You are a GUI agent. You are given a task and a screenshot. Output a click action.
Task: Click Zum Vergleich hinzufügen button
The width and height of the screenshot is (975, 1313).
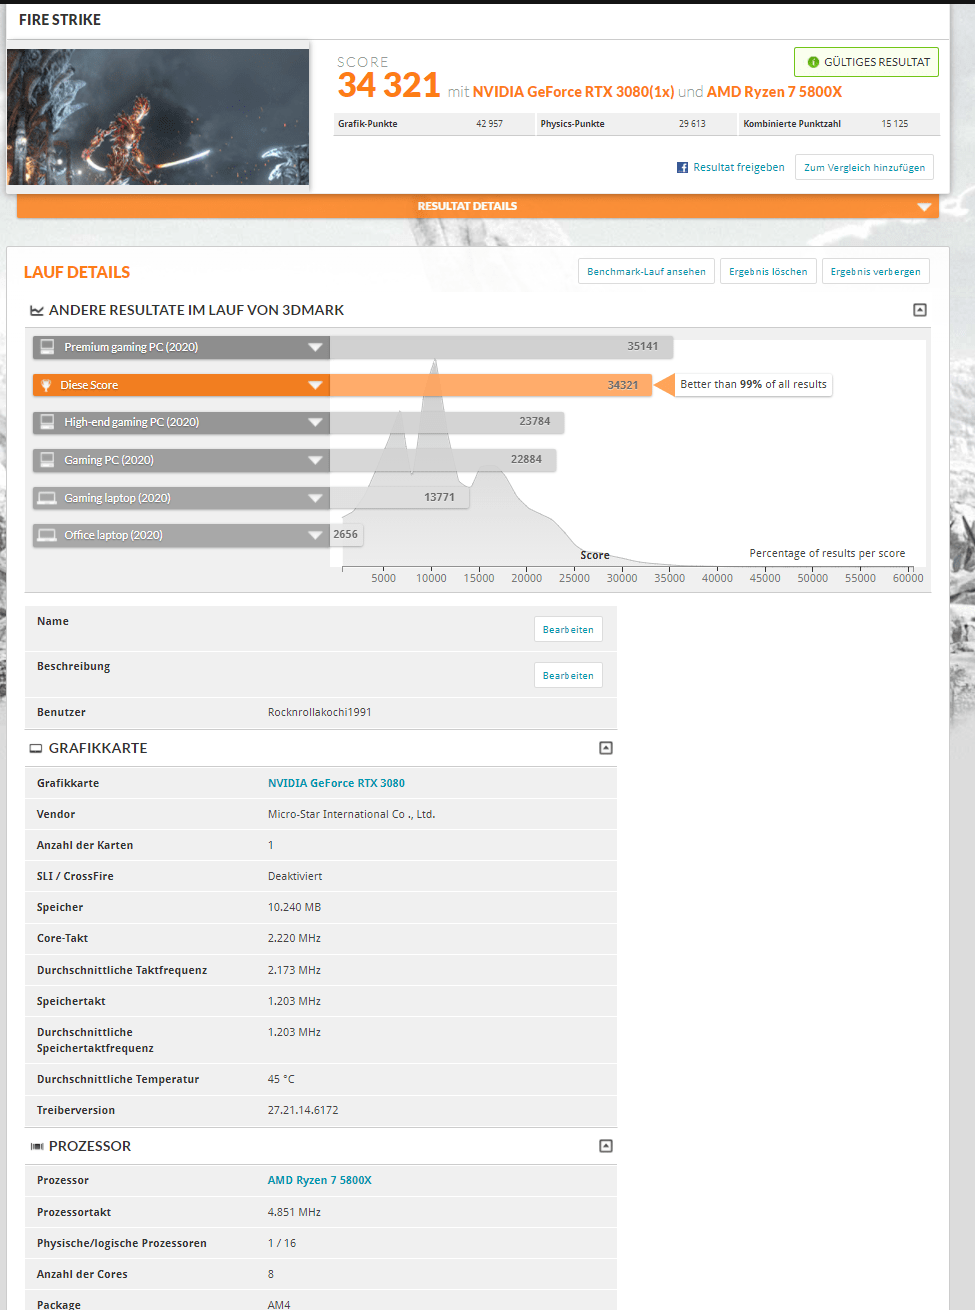click(x=864, y=167)
